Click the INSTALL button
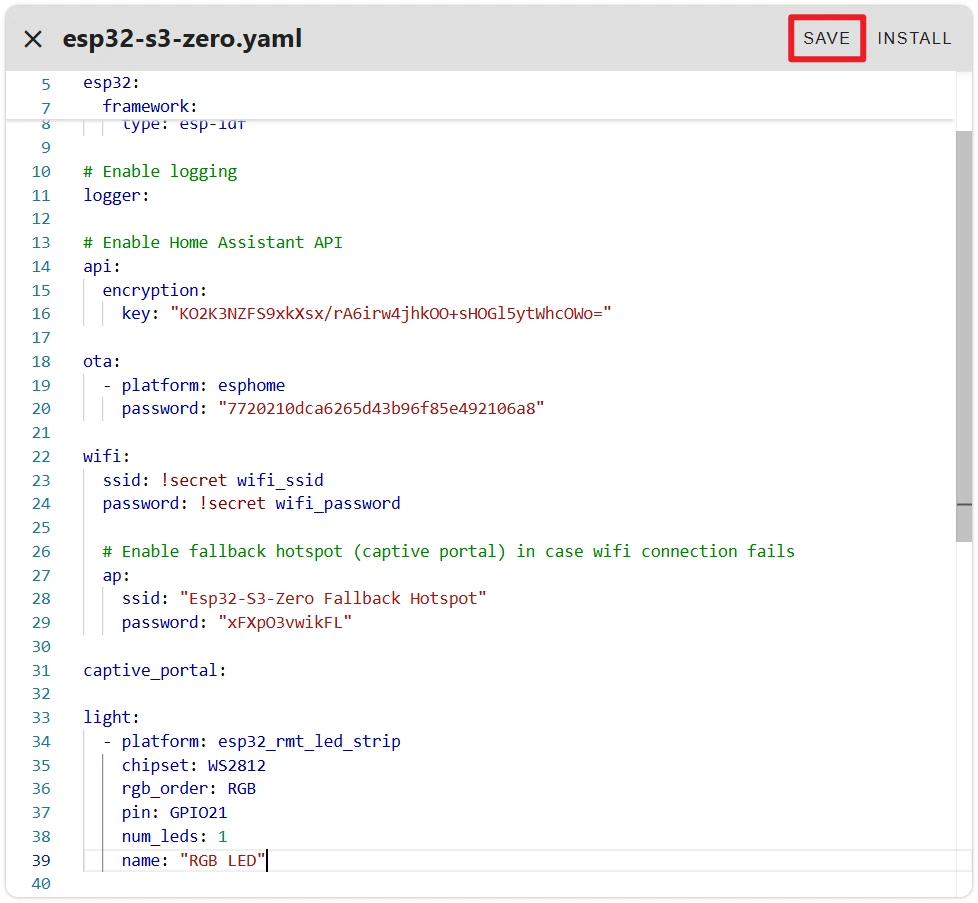This screenshot has width=978, height=903. (914, 38)
